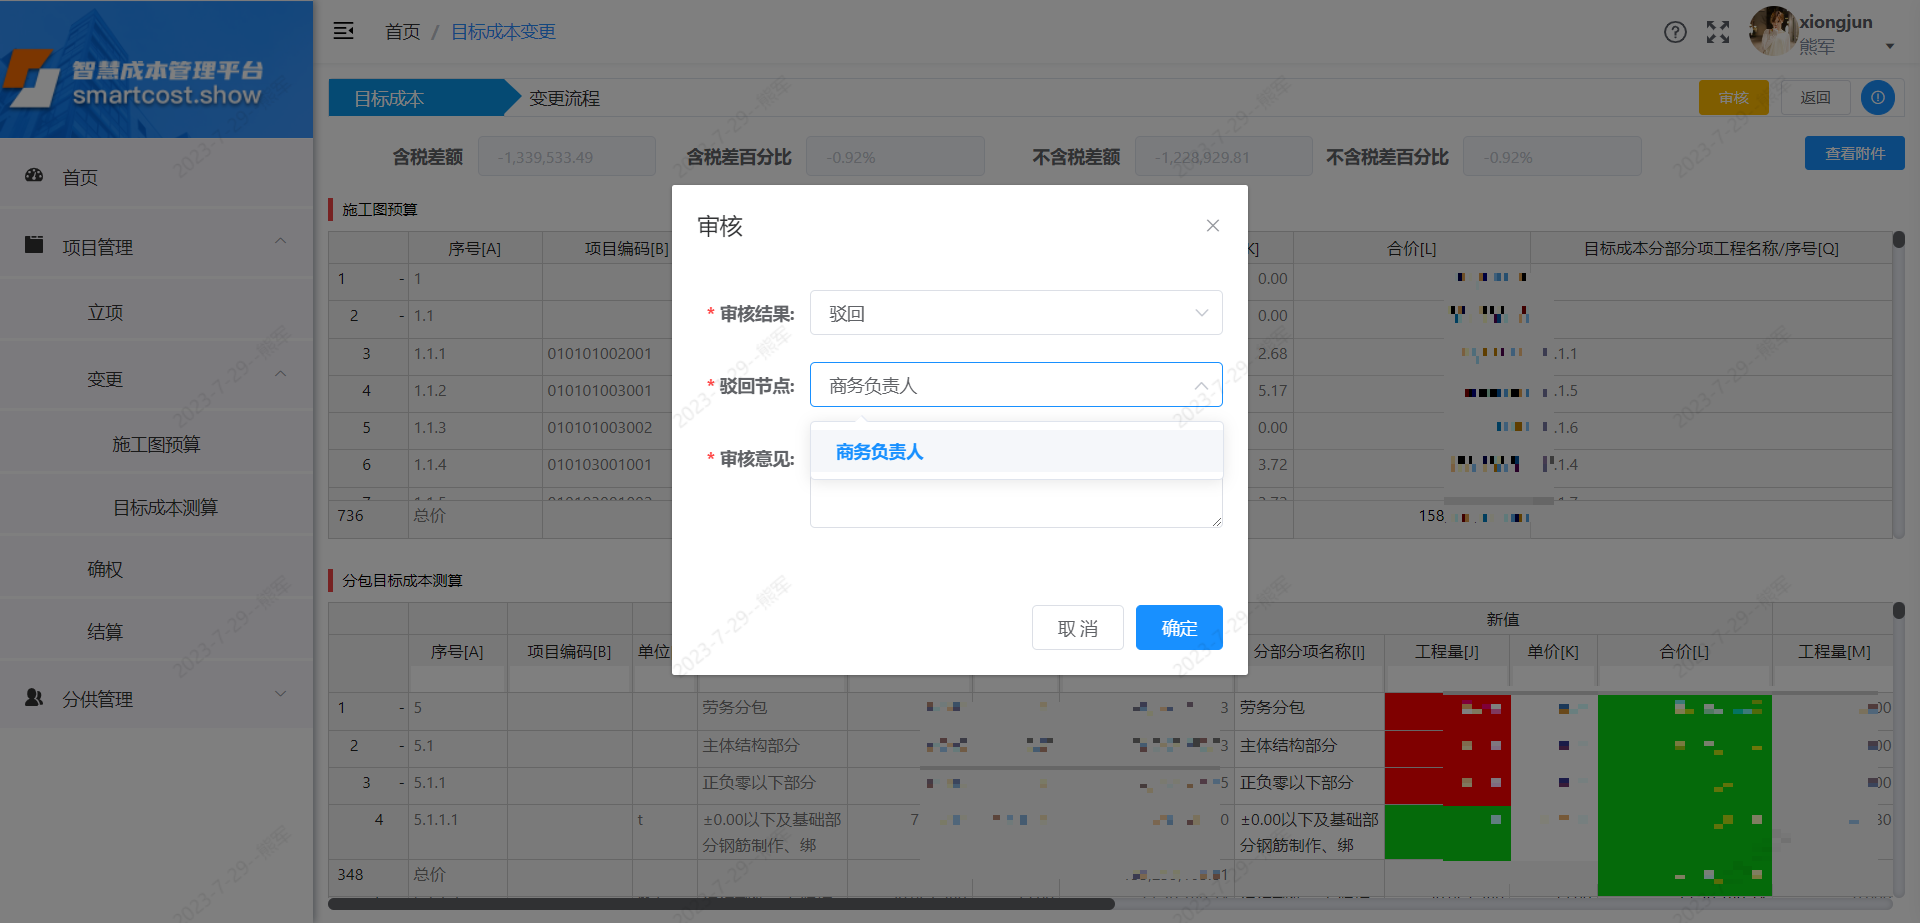
Task: Open the circular info icon near 返回
Action: click(1877, 97)
